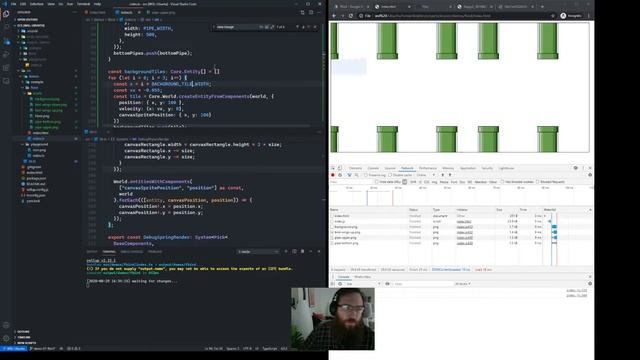
Task: Clear the network log in DevTools
Action: click(x=340, y=175)
